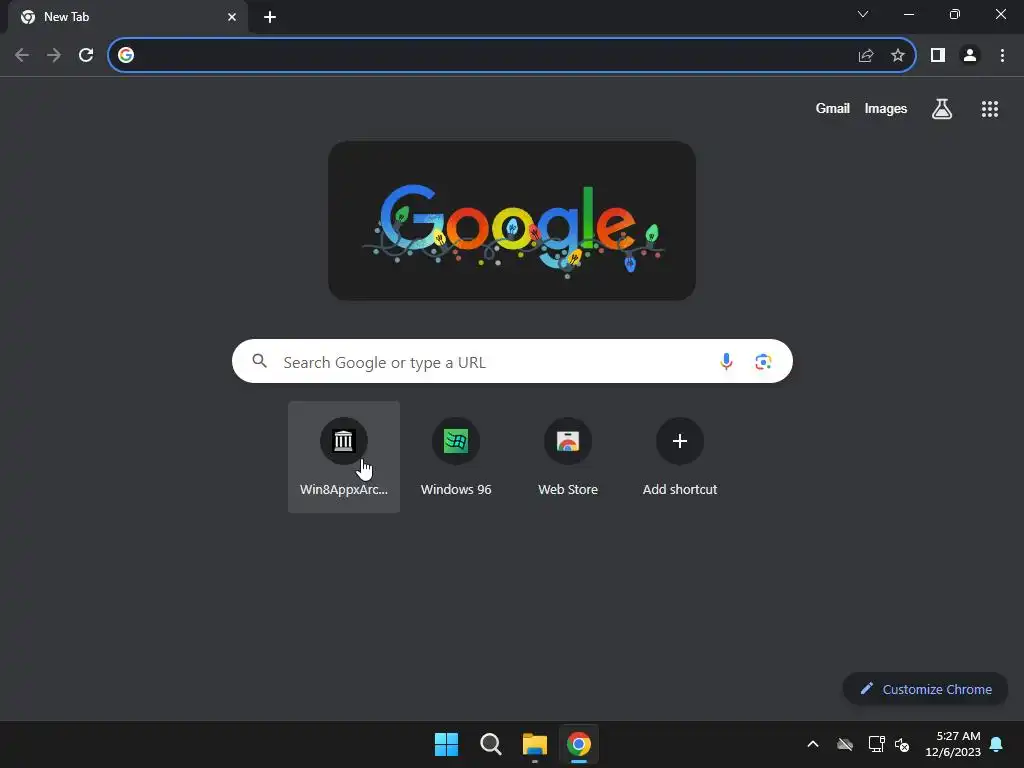Open the Windows Start menu
Screen dimensions: 1024x768
pyautogui.click(x=447, y=744)
